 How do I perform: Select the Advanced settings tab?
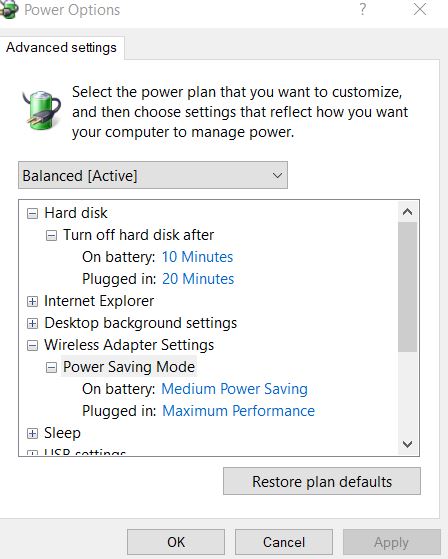click(61, 48)
